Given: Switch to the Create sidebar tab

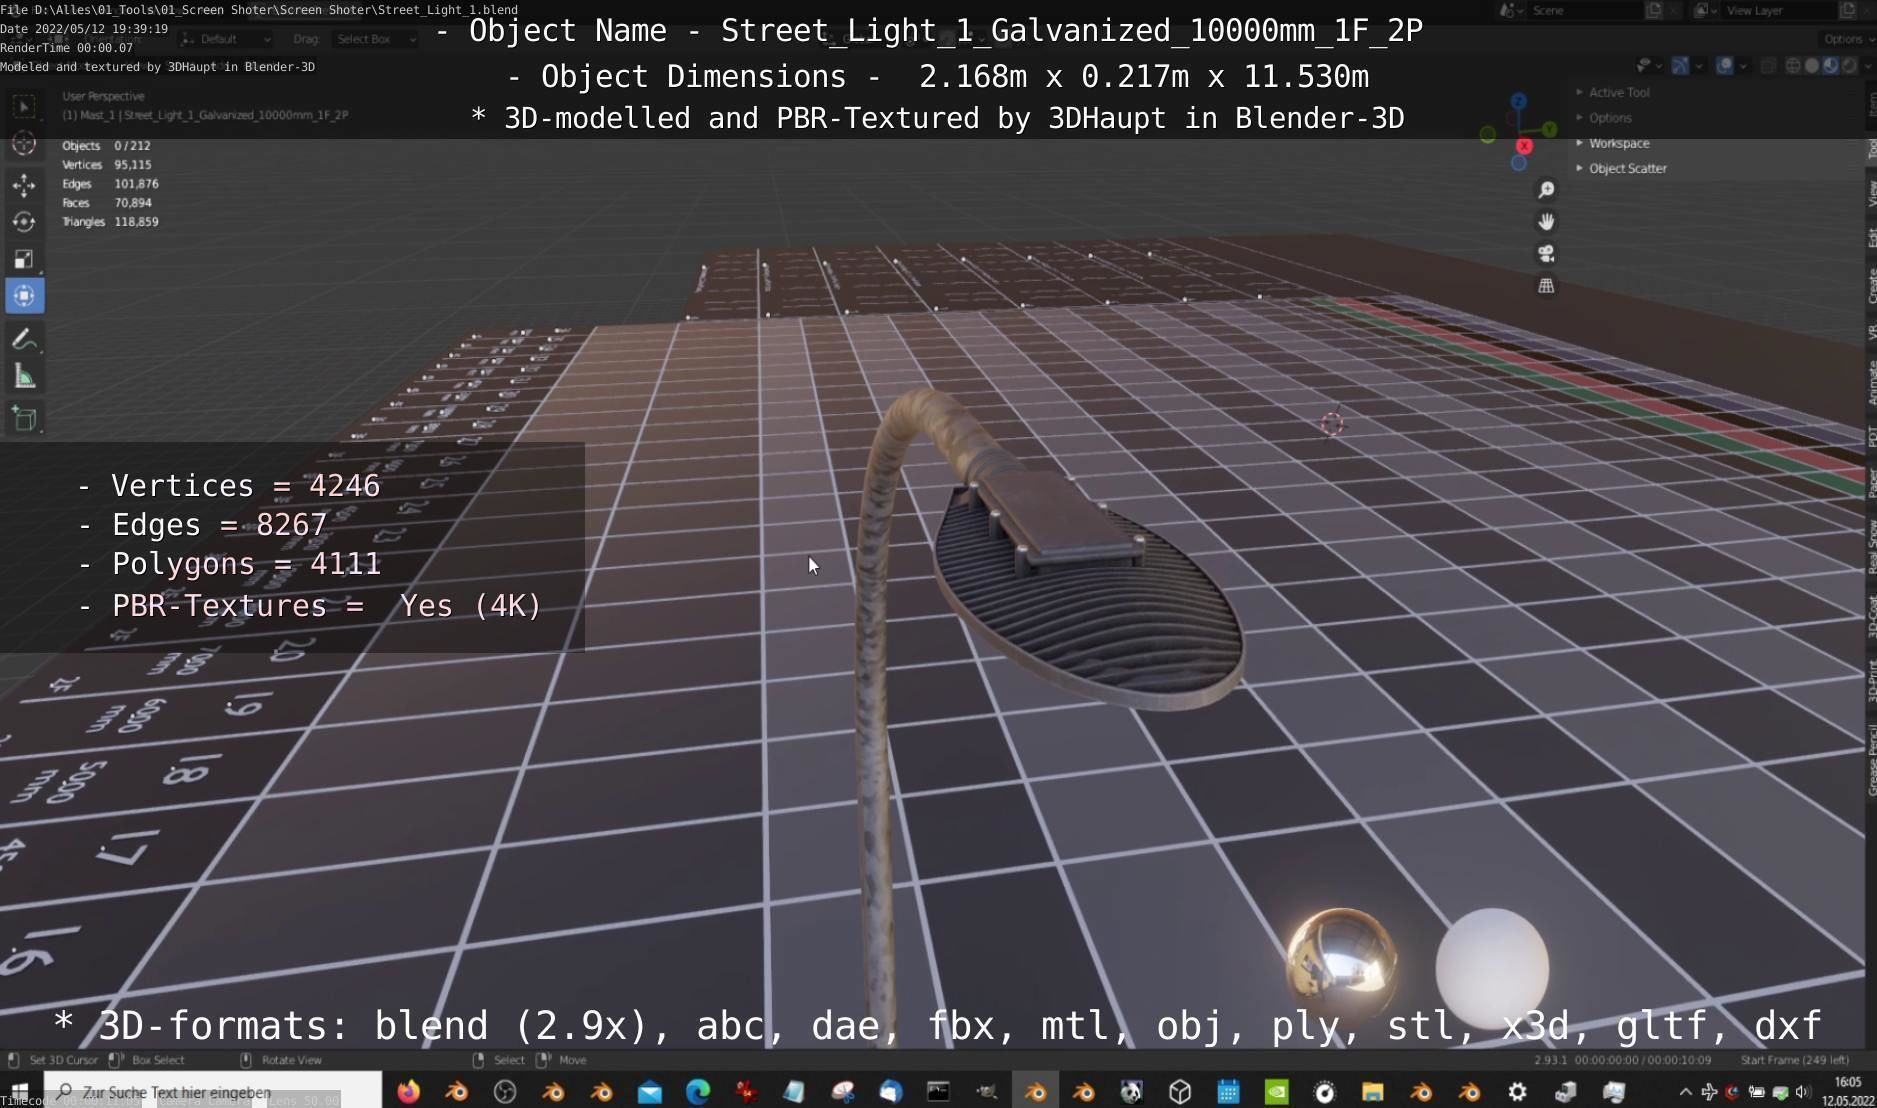Looking at the screenshot, I should [x=1870, y=286].
